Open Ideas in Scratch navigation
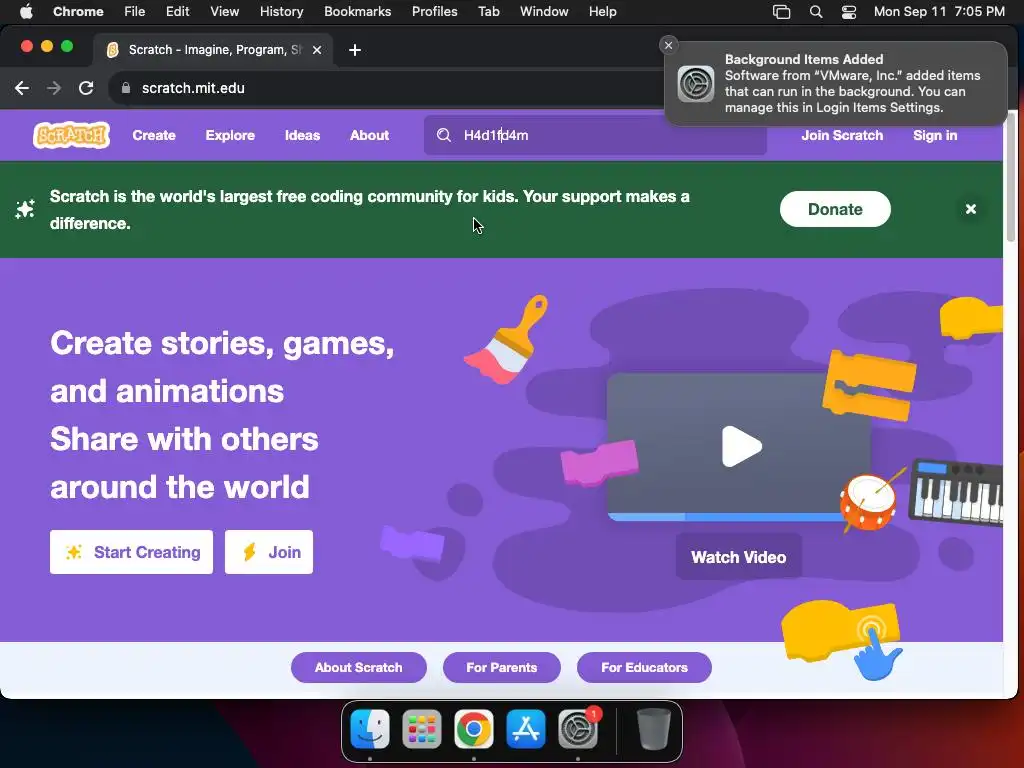 pos(302,135)
